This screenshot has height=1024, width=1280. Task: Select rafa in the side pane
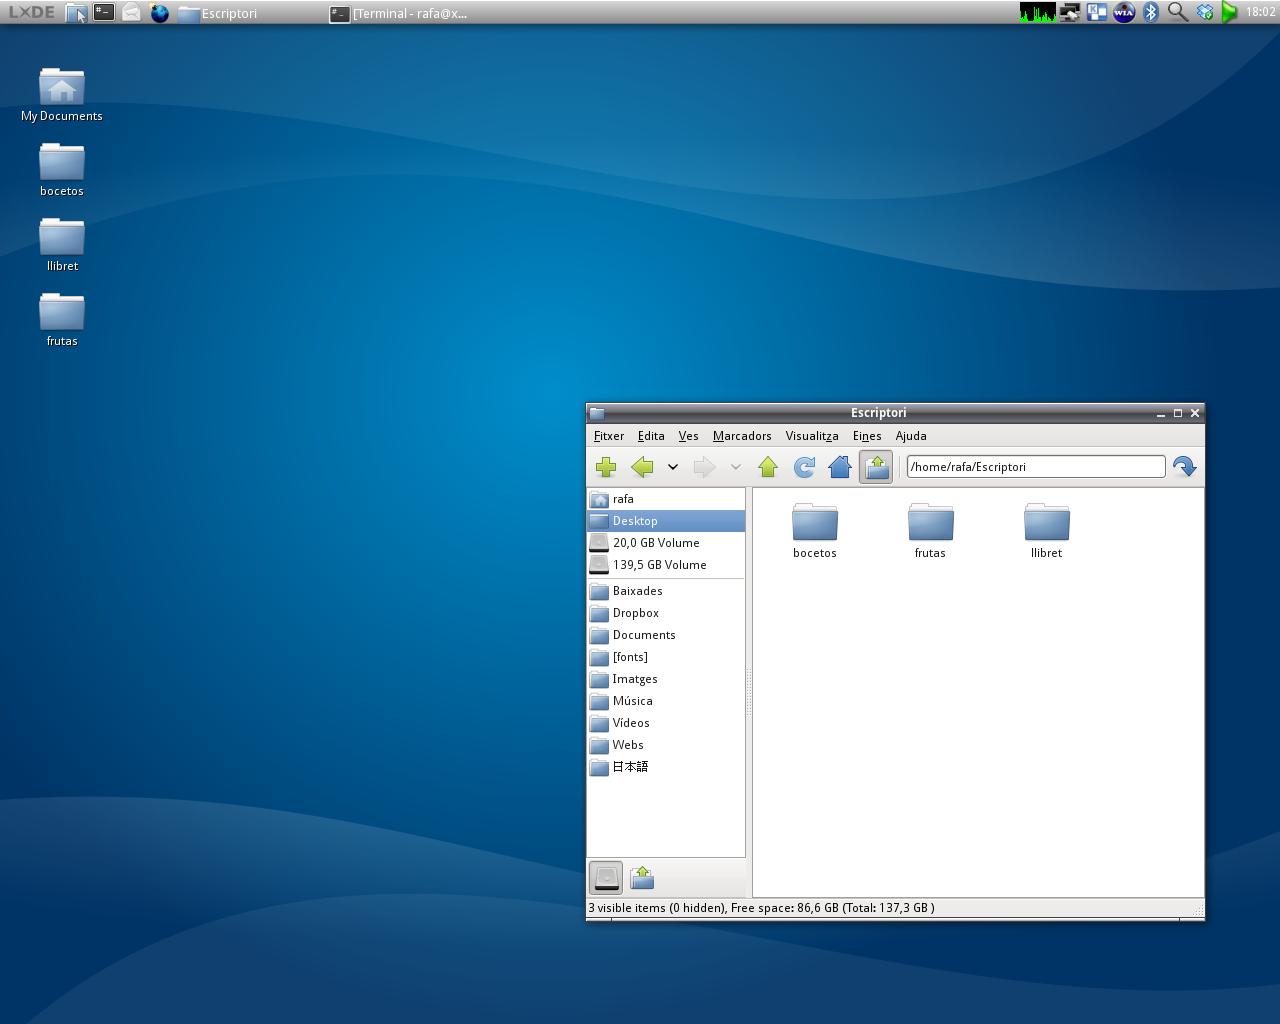click(666, 499)
